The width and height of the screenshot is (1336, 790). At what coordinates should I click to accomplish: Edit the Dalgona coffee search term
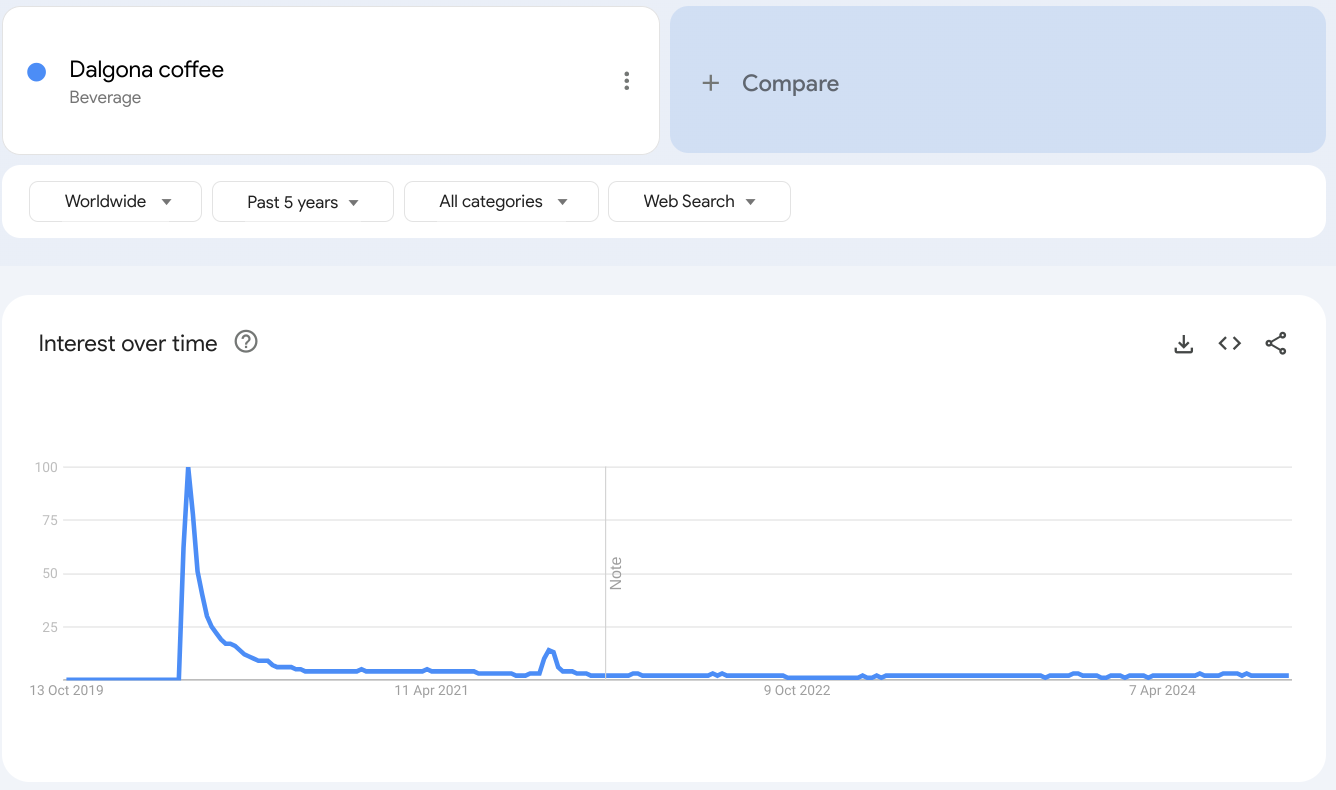coord(146,70)
